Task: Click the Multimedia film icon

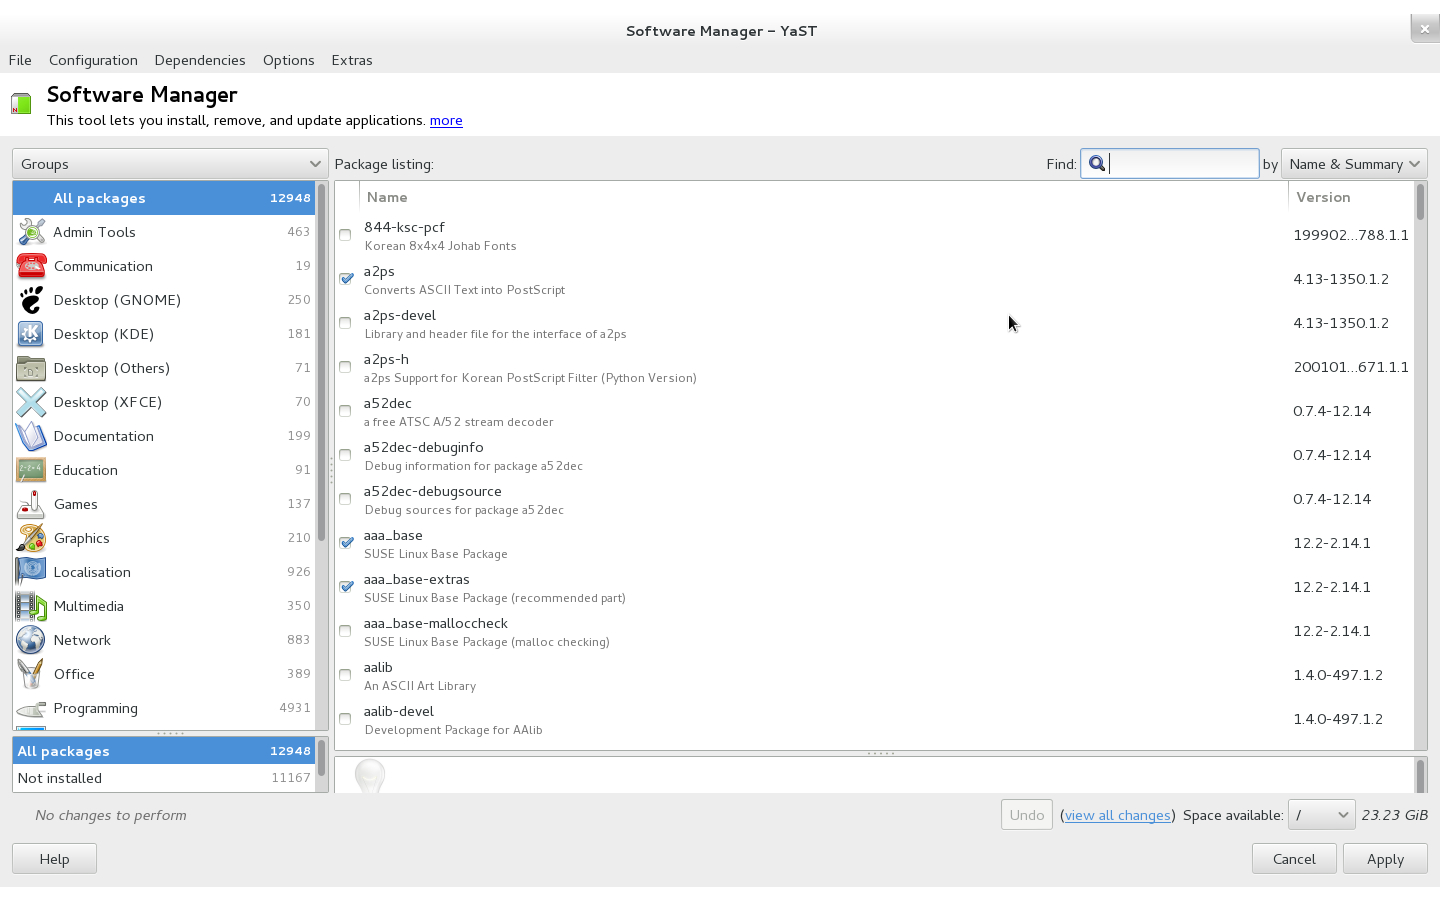Action: tap(31, 606)
